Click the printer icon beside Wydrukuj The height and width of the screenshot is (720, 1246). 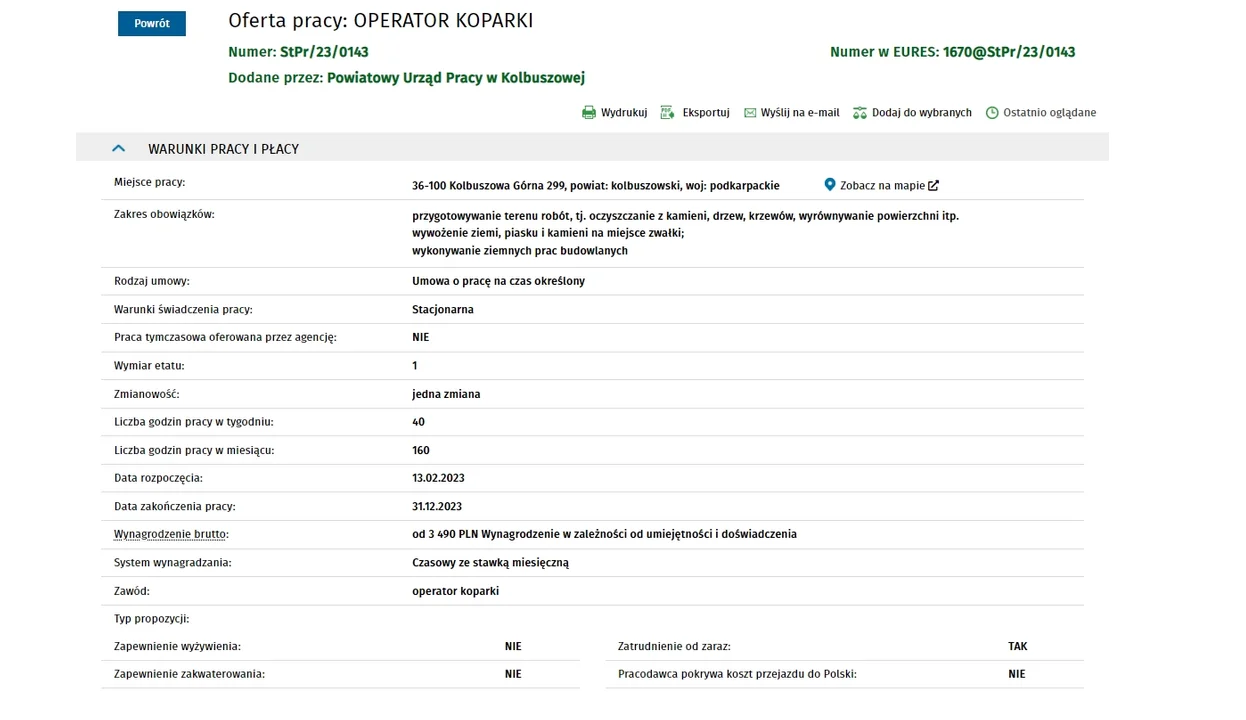589,113
